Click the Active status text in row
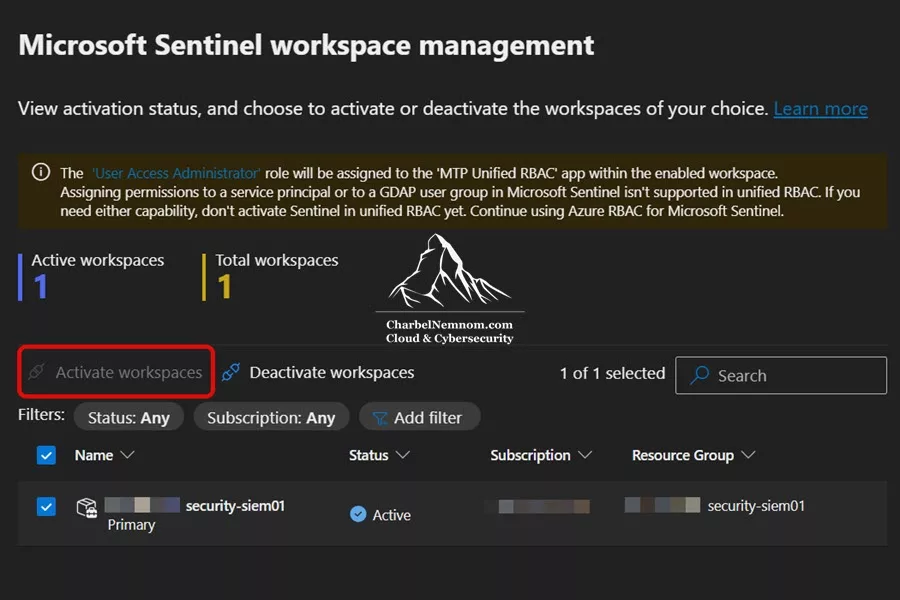900x600 pixels. [391, 515]
